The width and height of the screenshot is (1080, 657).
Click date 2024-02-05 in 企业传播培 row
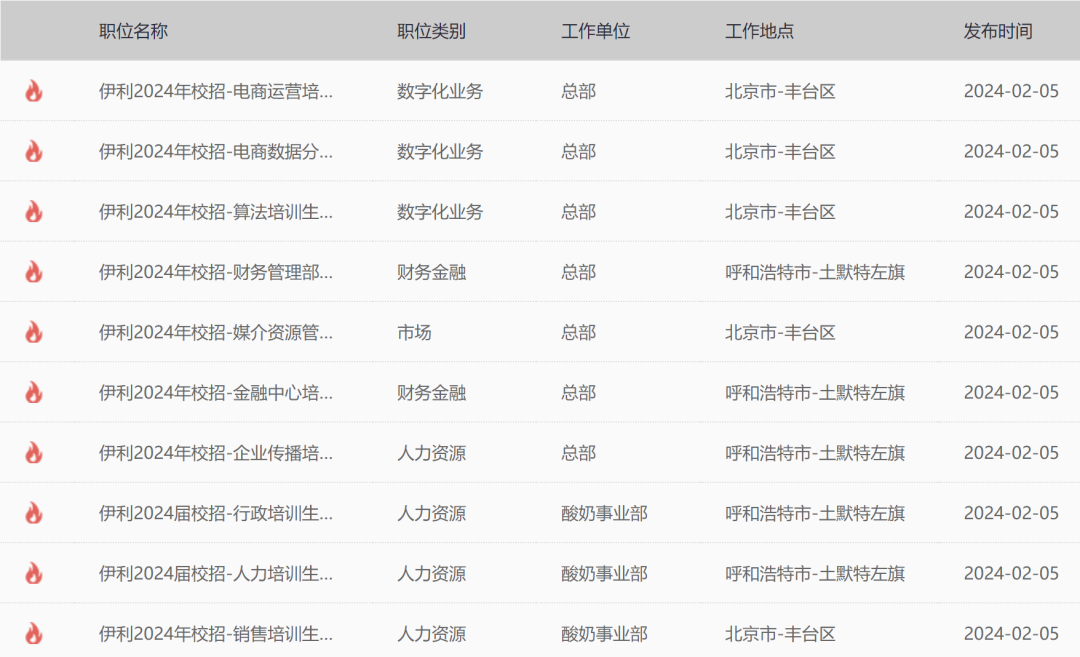click(x=1011, y=452)
